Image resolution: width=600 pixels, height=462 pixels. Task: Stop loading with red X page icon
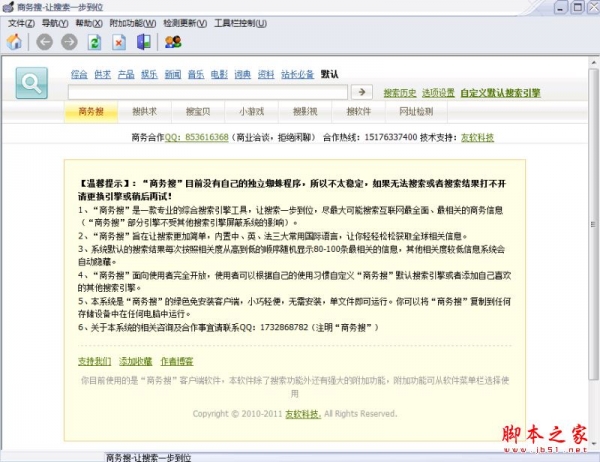pos(119,42)
